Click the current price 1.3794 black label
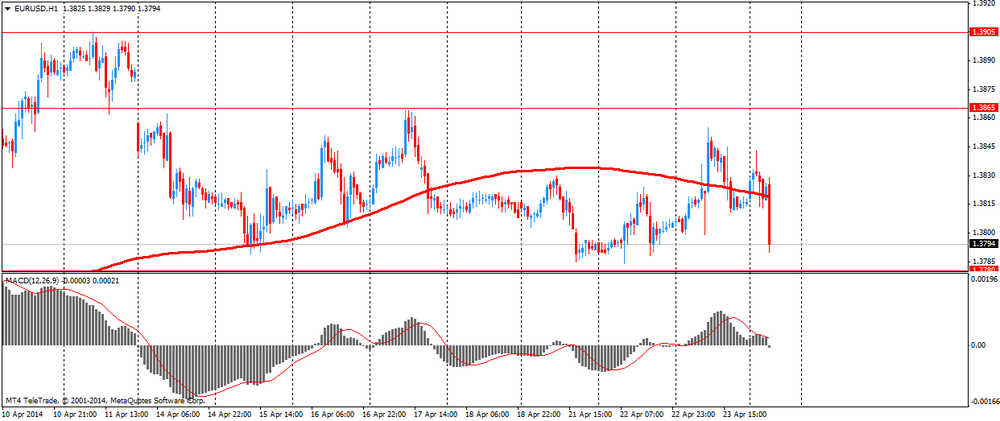 984,243
